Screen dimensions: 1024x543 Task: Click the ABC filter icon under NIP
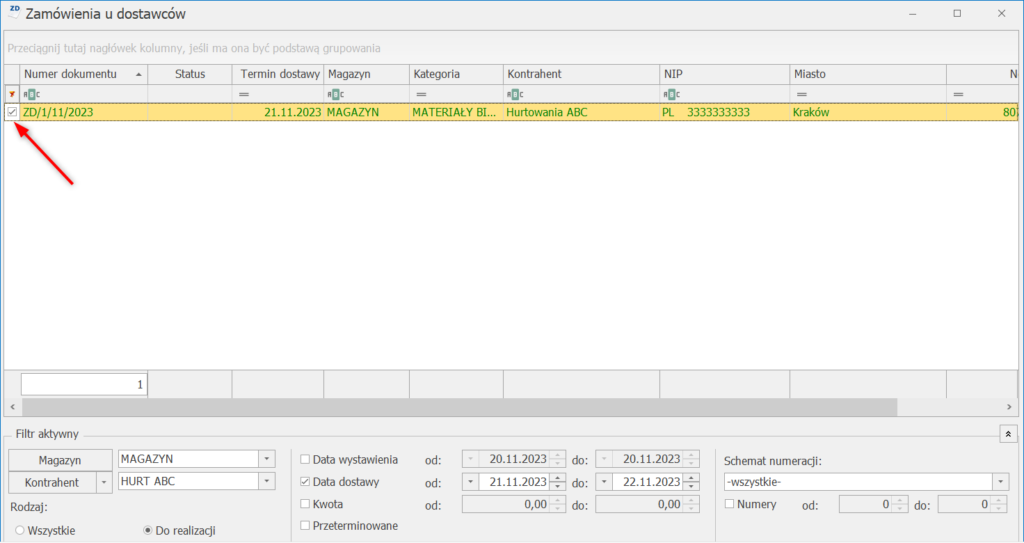point(669,94)
